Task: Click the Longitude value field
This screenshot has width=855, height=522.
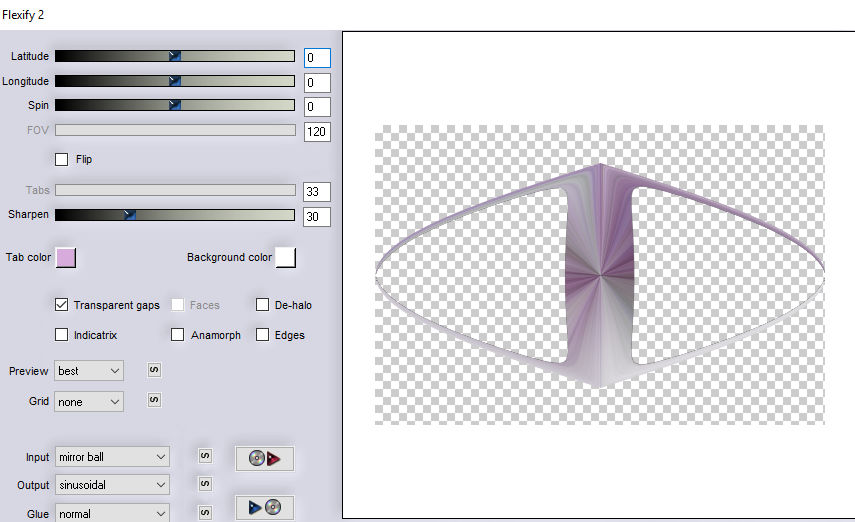Action: coord(317,83)
